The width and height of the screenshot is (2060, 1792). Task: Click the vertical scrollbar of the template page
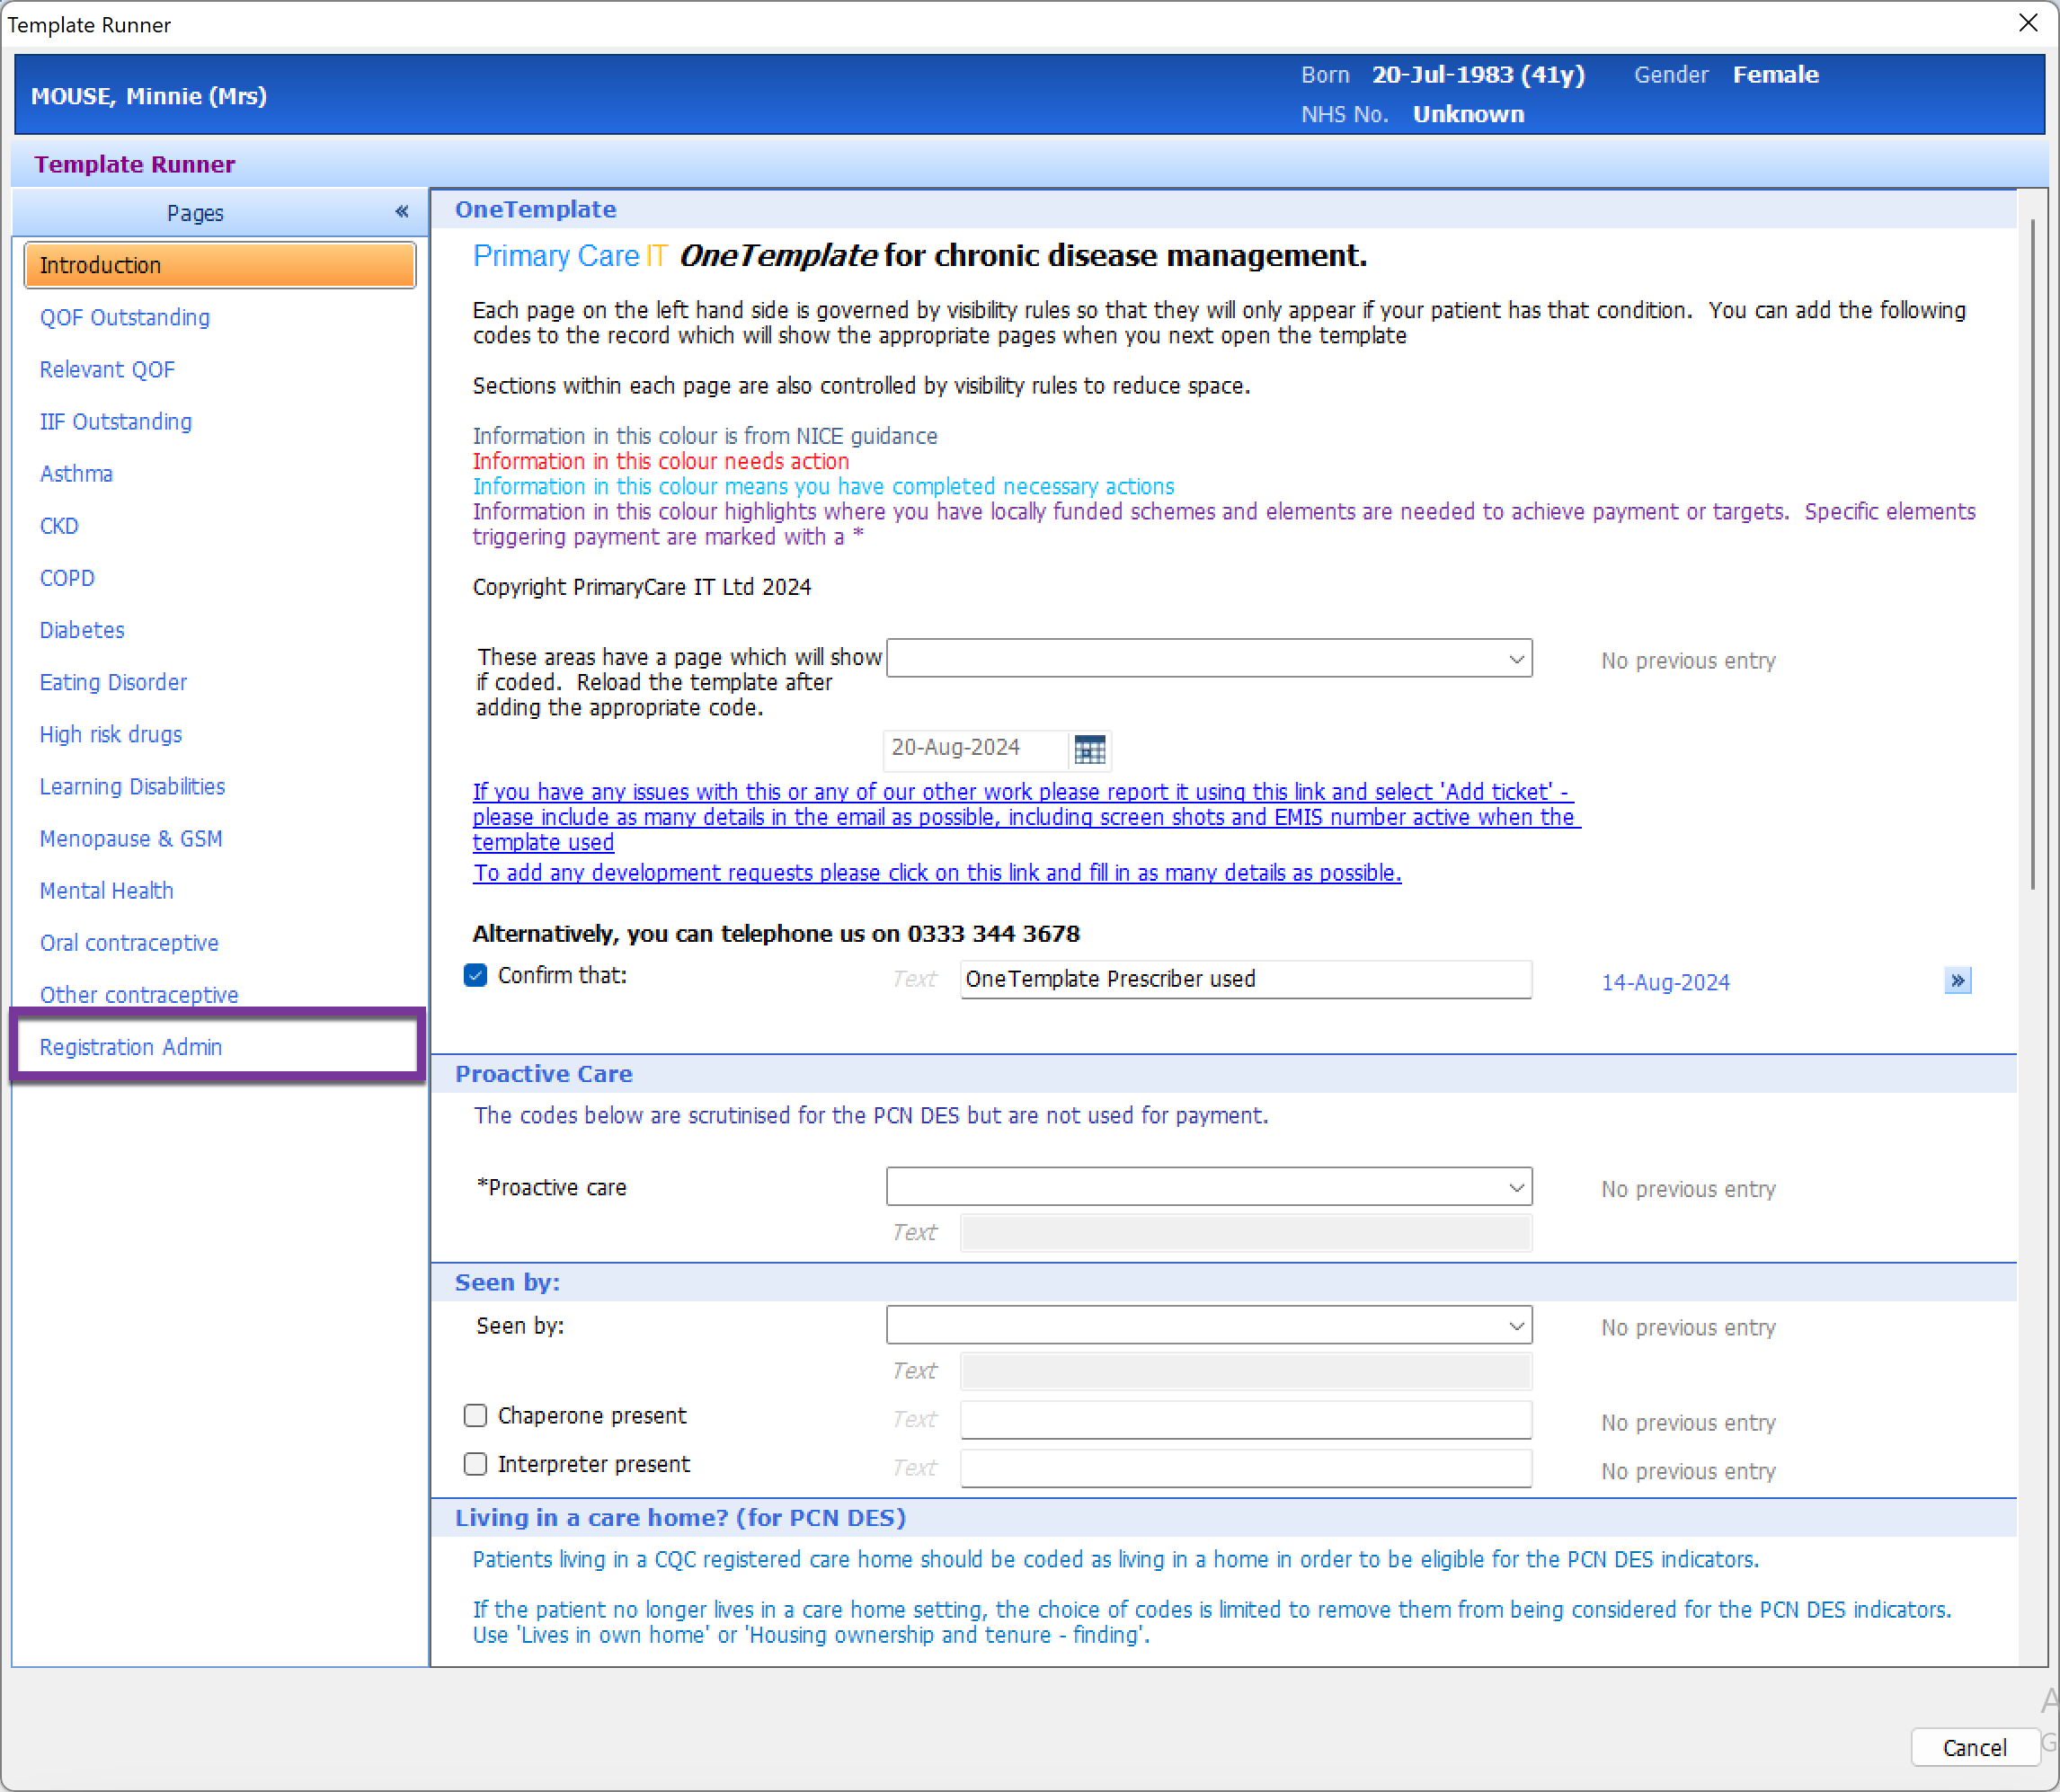coord(2032,555)
